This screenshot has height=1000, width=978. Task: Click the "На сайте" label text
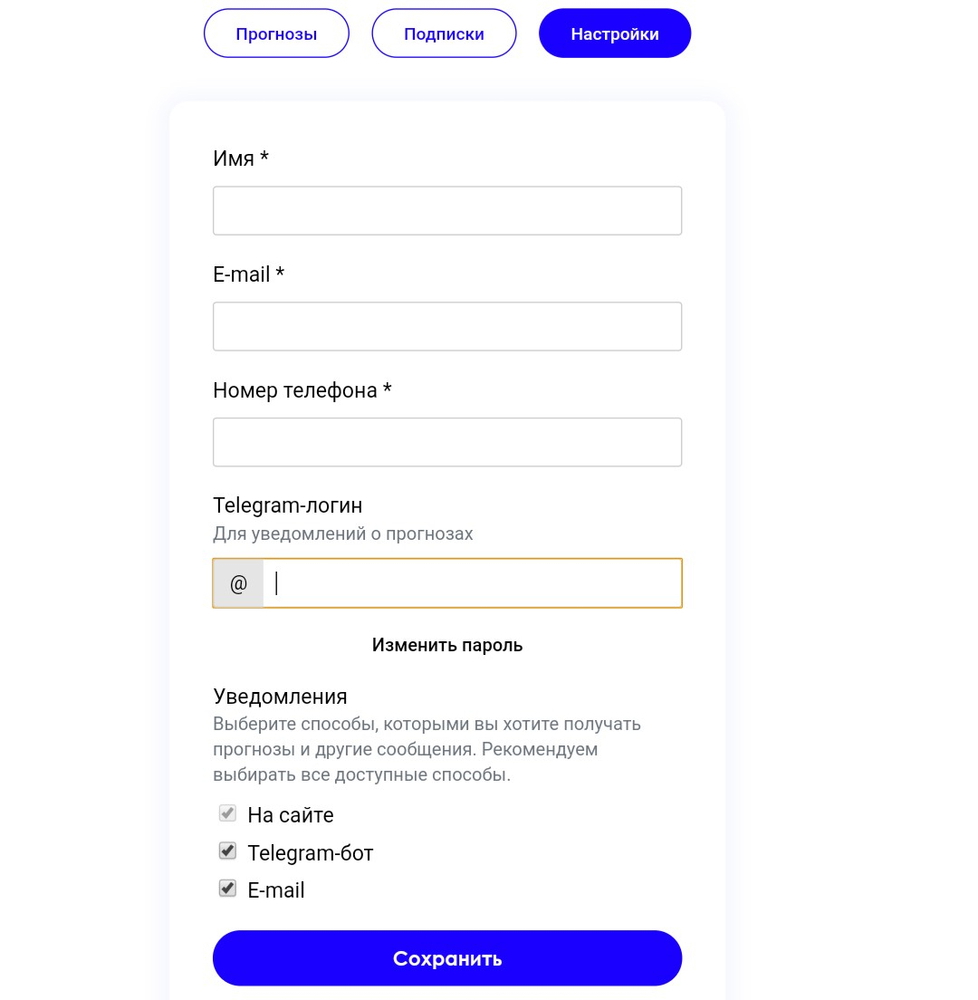290,815
